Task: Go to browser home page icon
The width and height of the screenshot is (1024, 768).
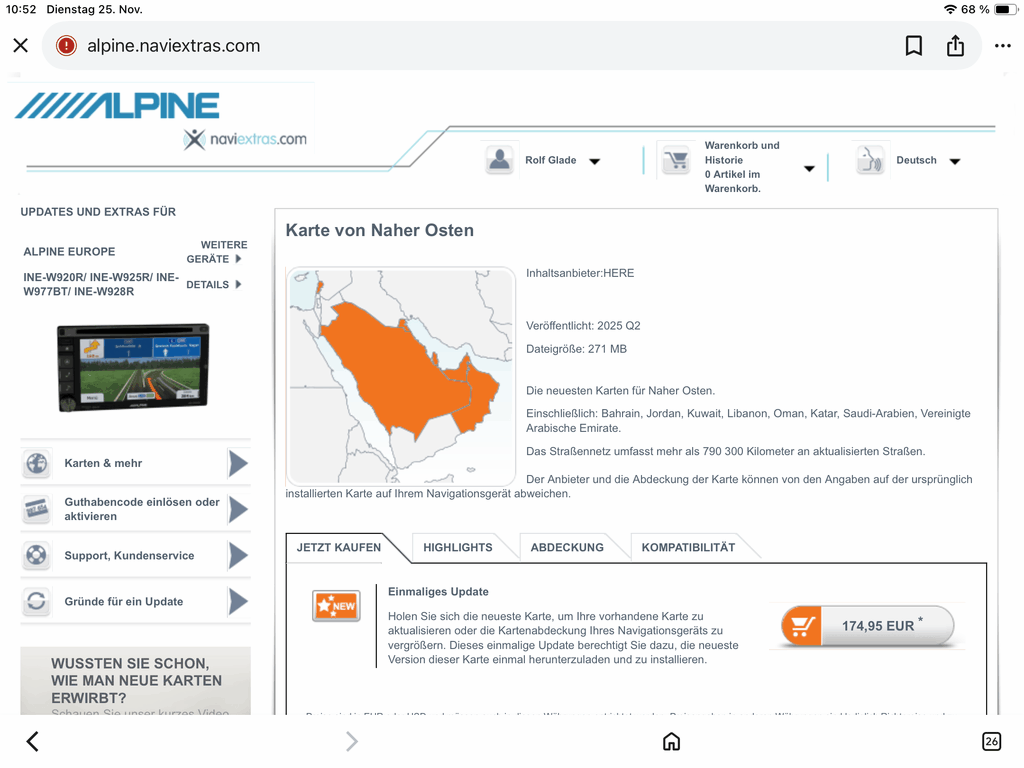Action: click(672, 741)
